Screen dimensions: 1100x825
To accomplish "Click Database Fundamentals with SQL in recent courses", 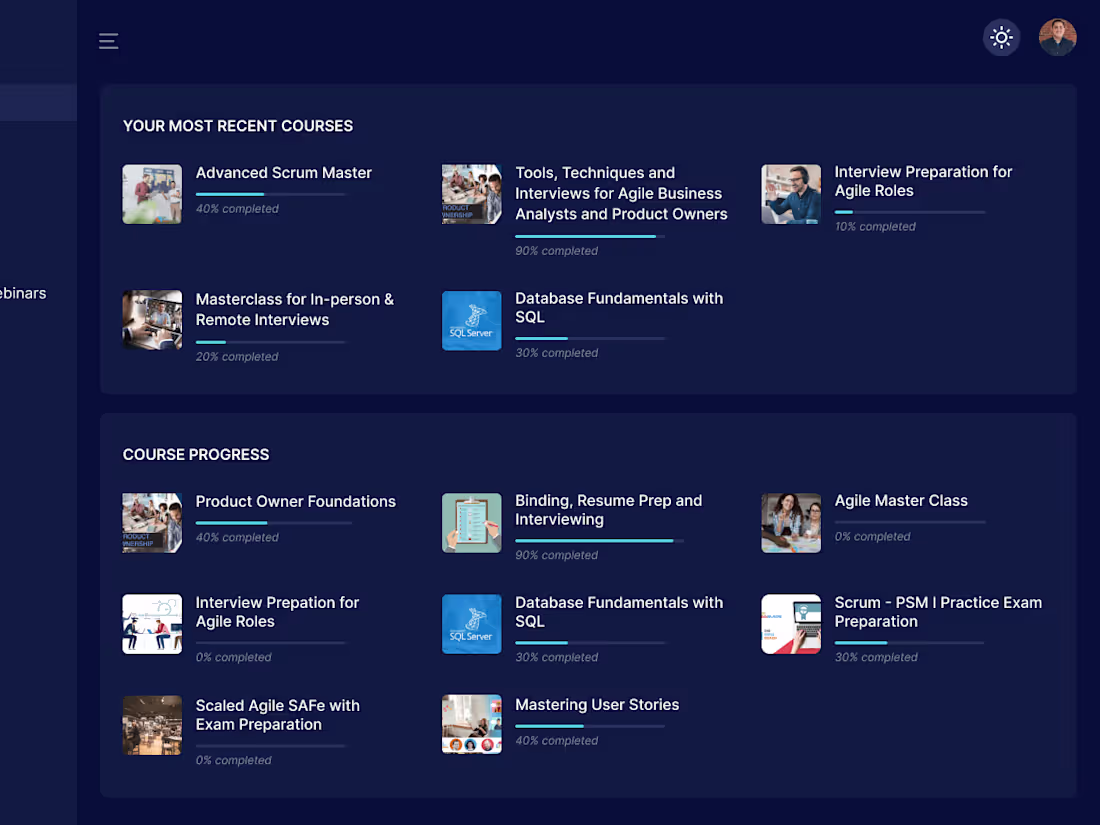I will [x=619, y=307].
